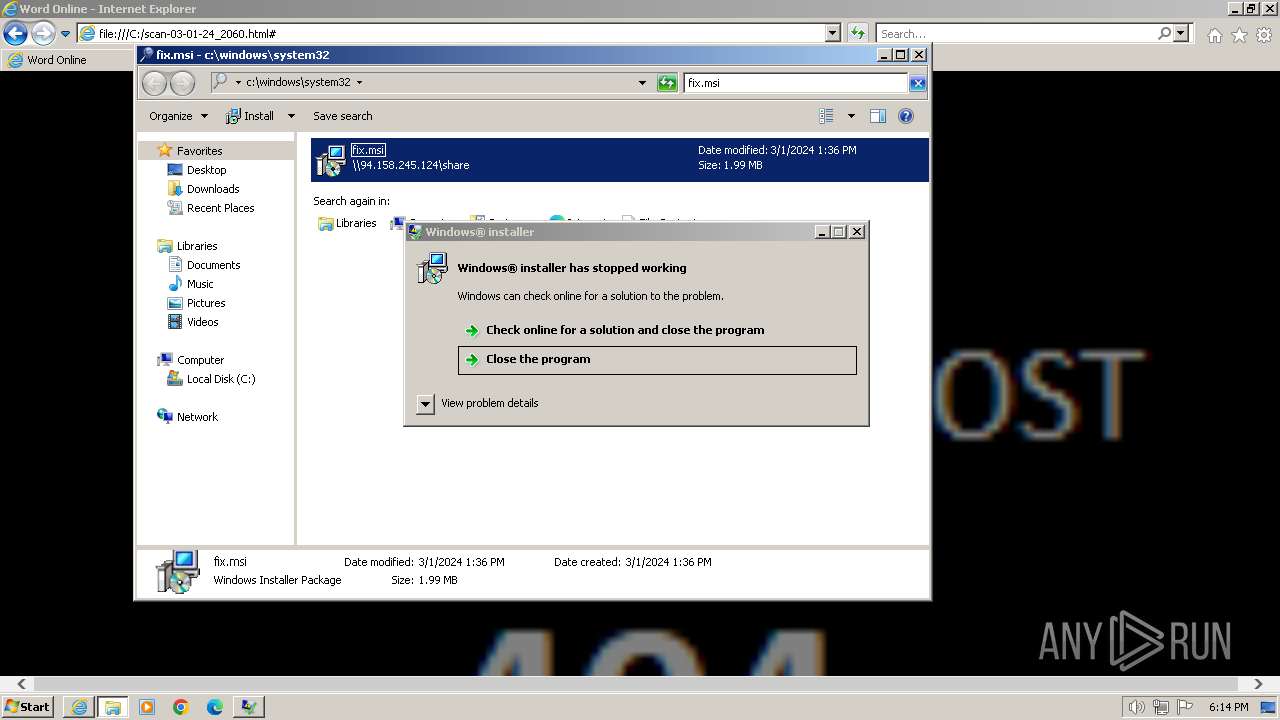Image resolution: width=1280 pixels, height=720 pixels.
Task: Select the Word Online browser tab
Action: pyautogui.click(x=47, y=60)
